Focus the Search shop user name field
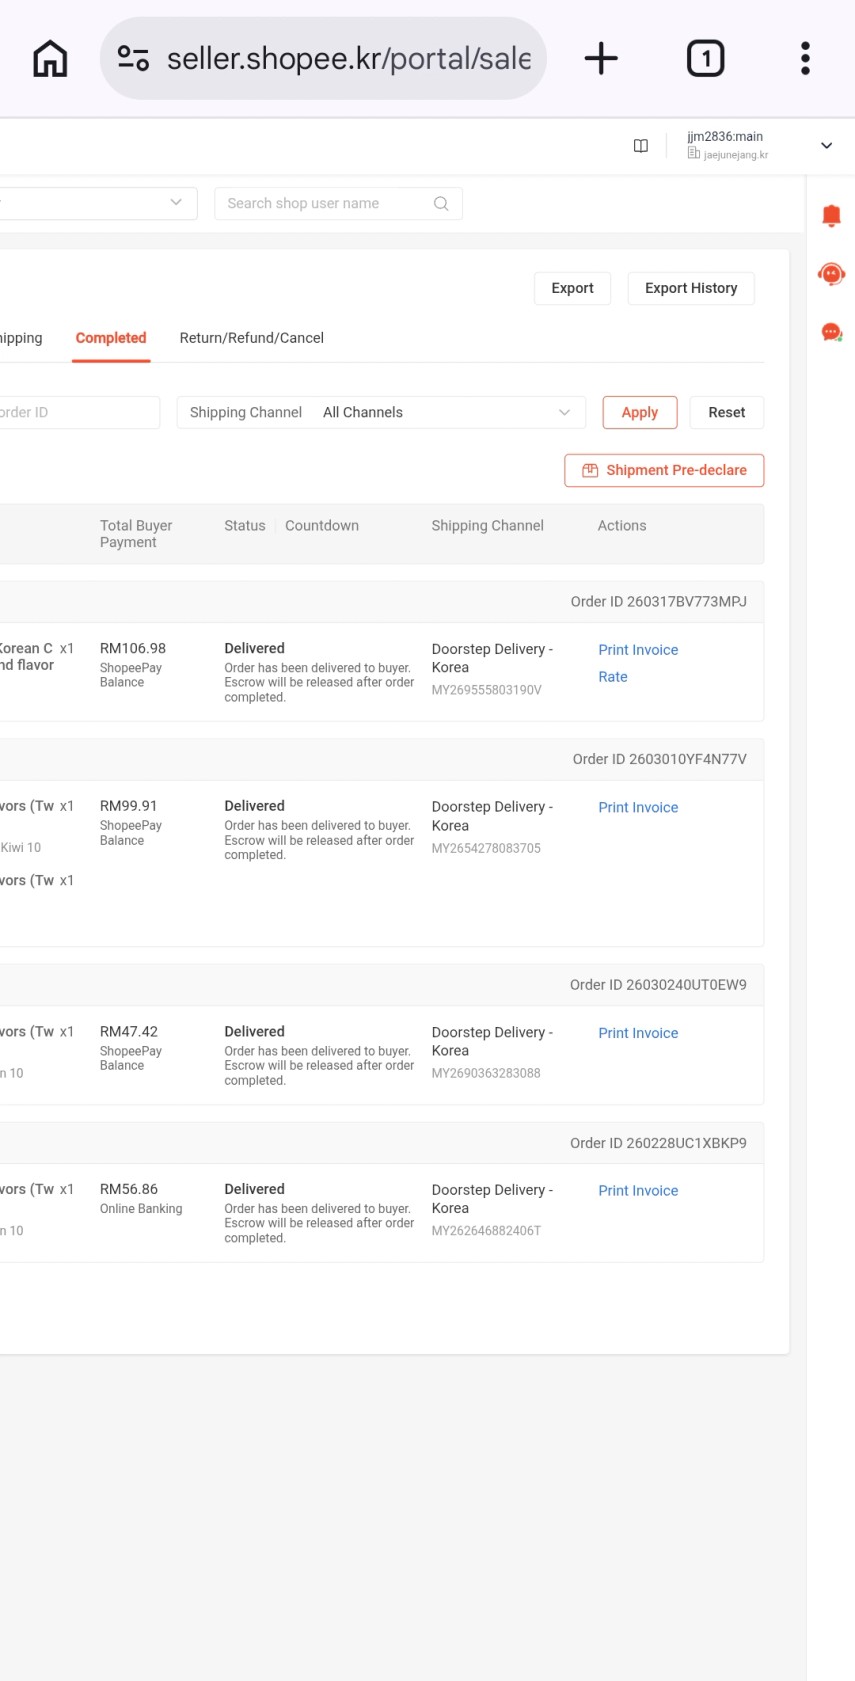The width and height of the screenshot is (855, 1681). tap(325, 204)
